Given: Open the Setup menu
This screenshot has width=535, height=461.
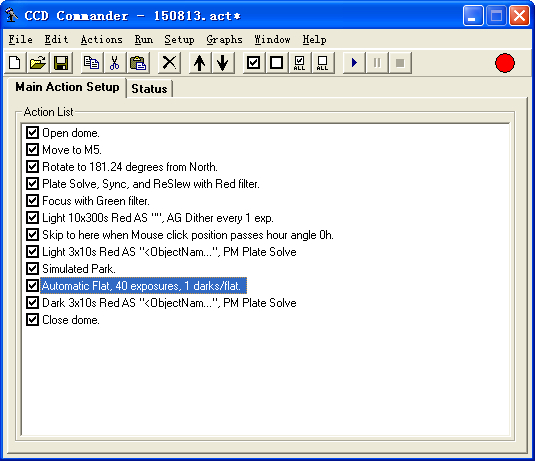Looking at the screenshot, I should [179, 40].
